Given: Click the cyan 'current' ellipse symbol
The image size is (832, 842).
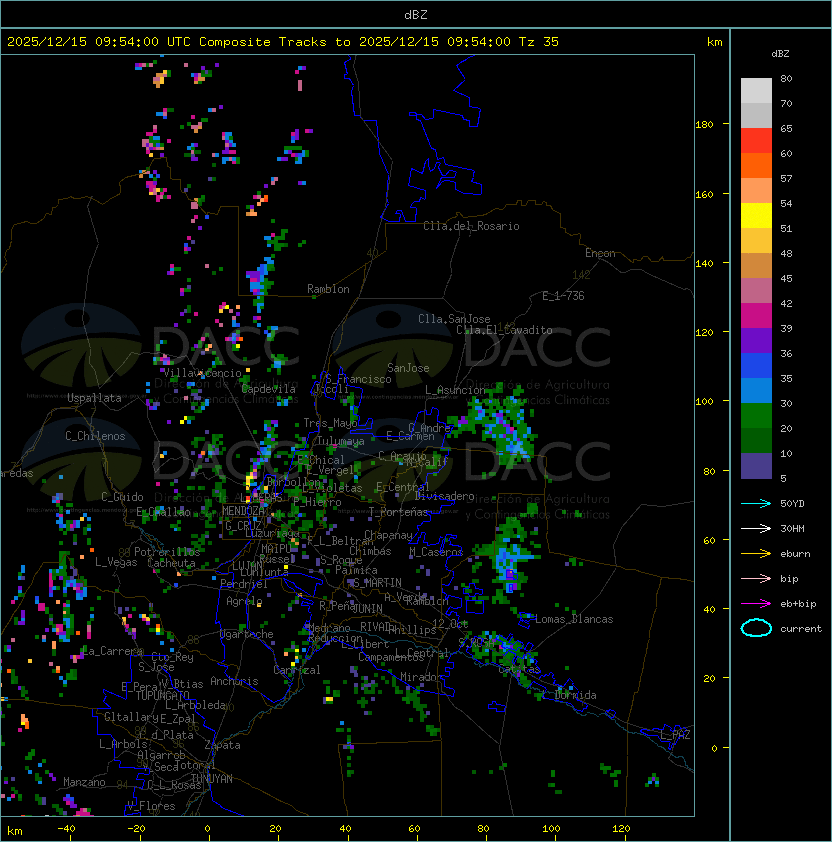Looking at the screenshot, I should pos(756,628).
